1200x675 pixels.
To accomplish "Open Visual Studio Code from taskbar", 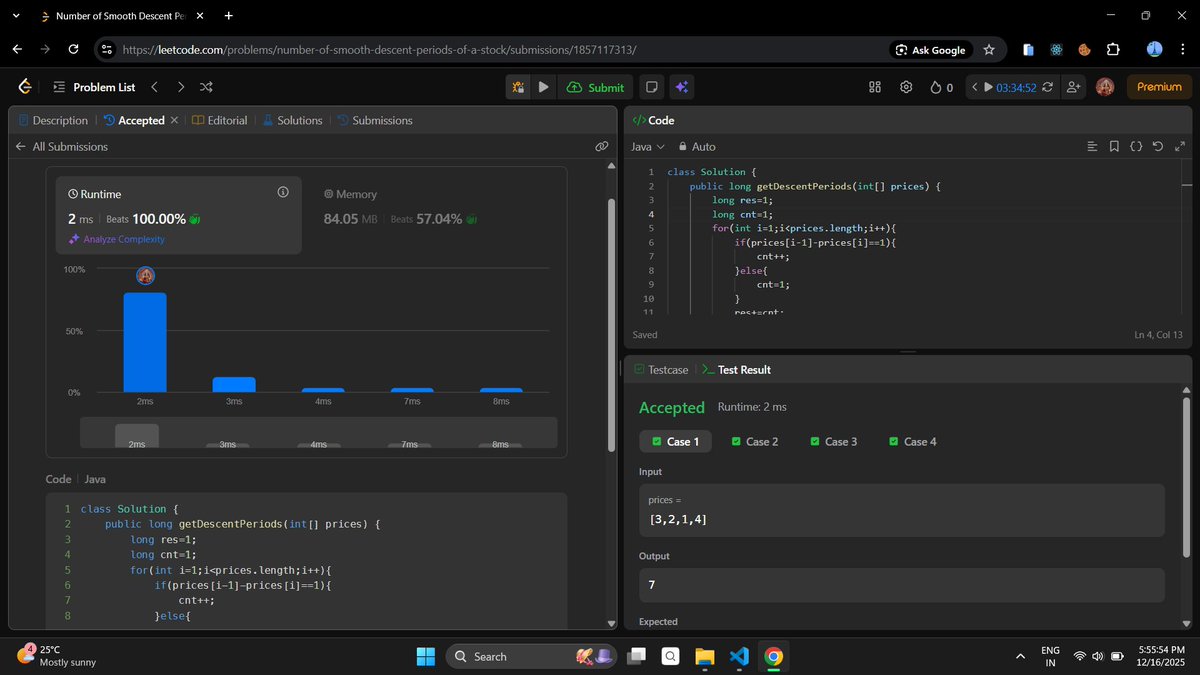I will tap(739, 656).
